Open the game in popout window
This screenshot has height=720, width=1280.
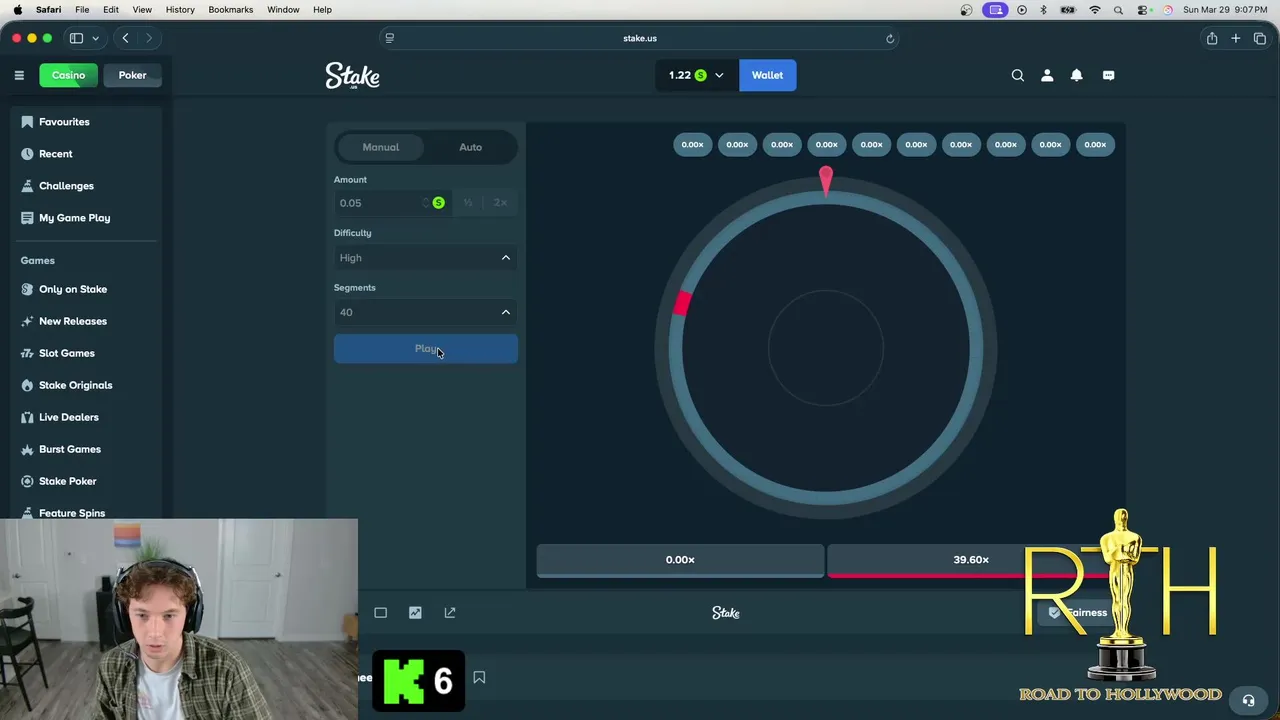(x=450, y=612)
